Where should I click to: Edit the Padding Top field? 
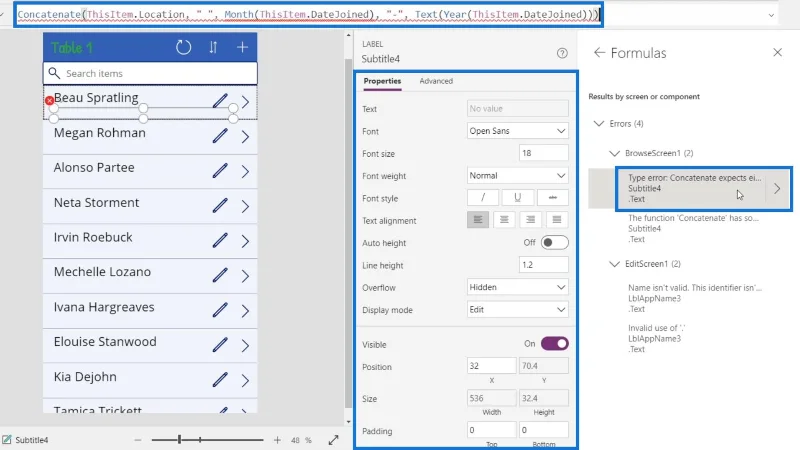(x=491, y=430)
